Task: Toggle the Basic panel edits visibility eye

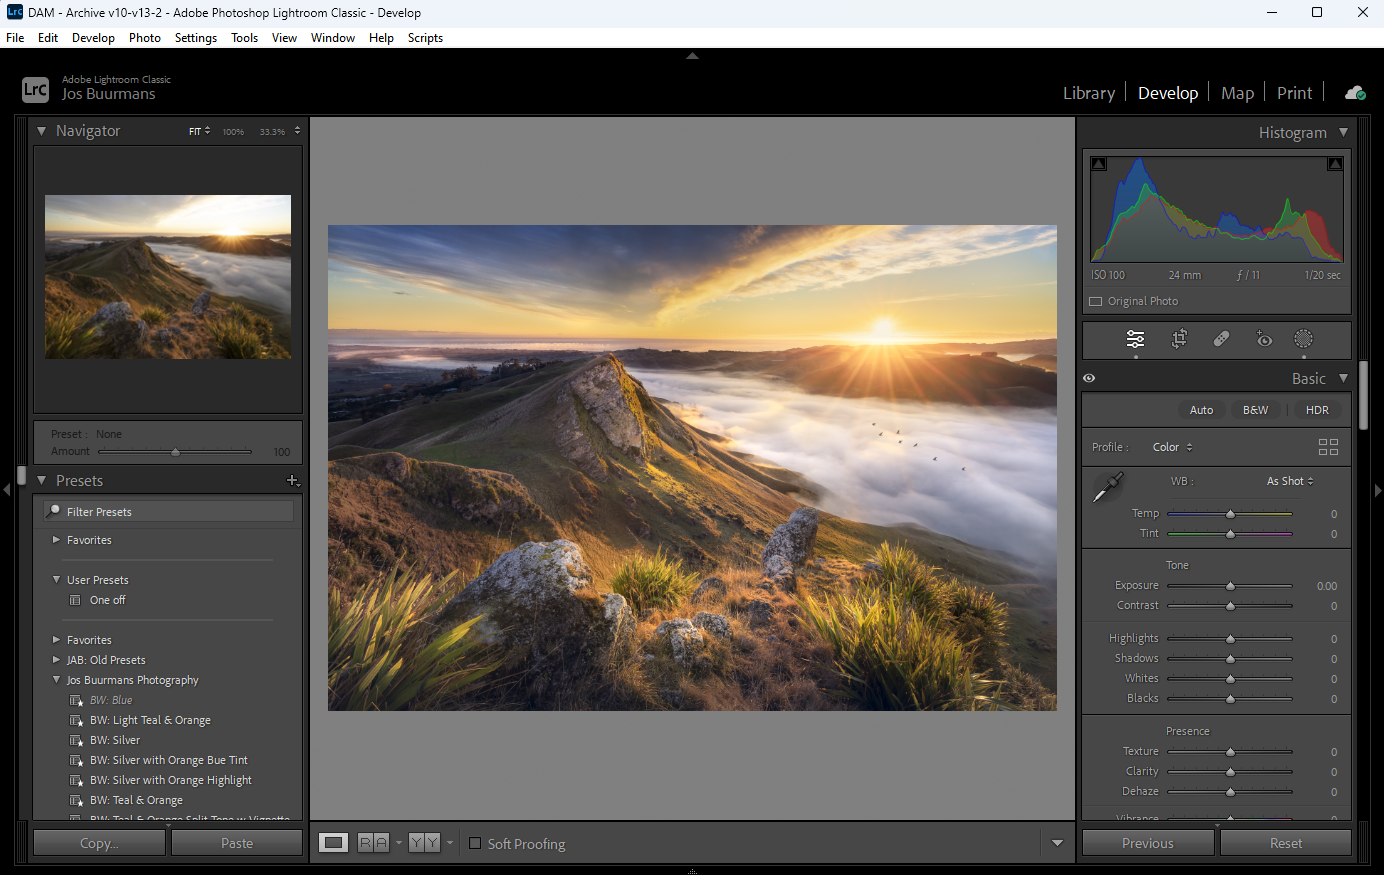Action: point(1089,377)
